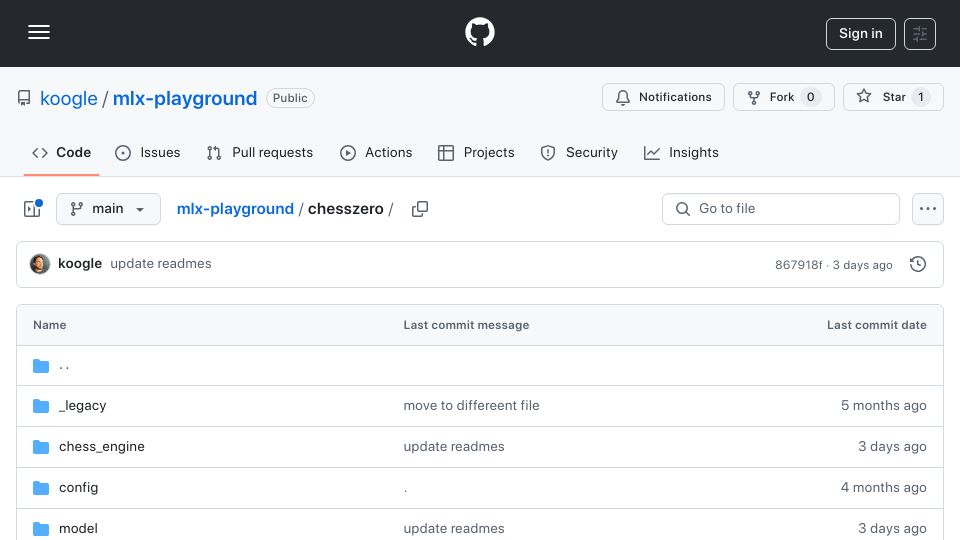960x540 pixels.
Task: Switch to the Code tab
Action: (61, 152)
